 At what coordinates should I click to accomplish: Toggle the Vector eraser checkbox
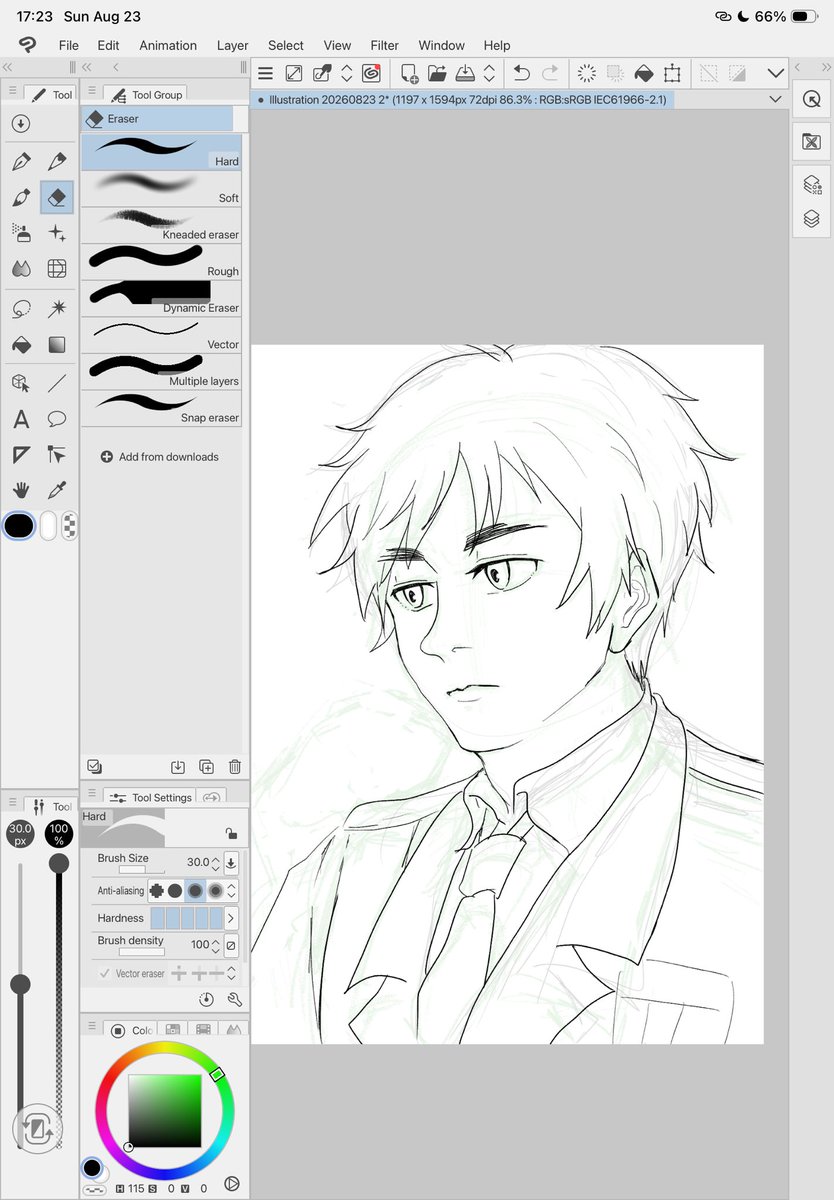pyautogui.click(x=104, y=973)
